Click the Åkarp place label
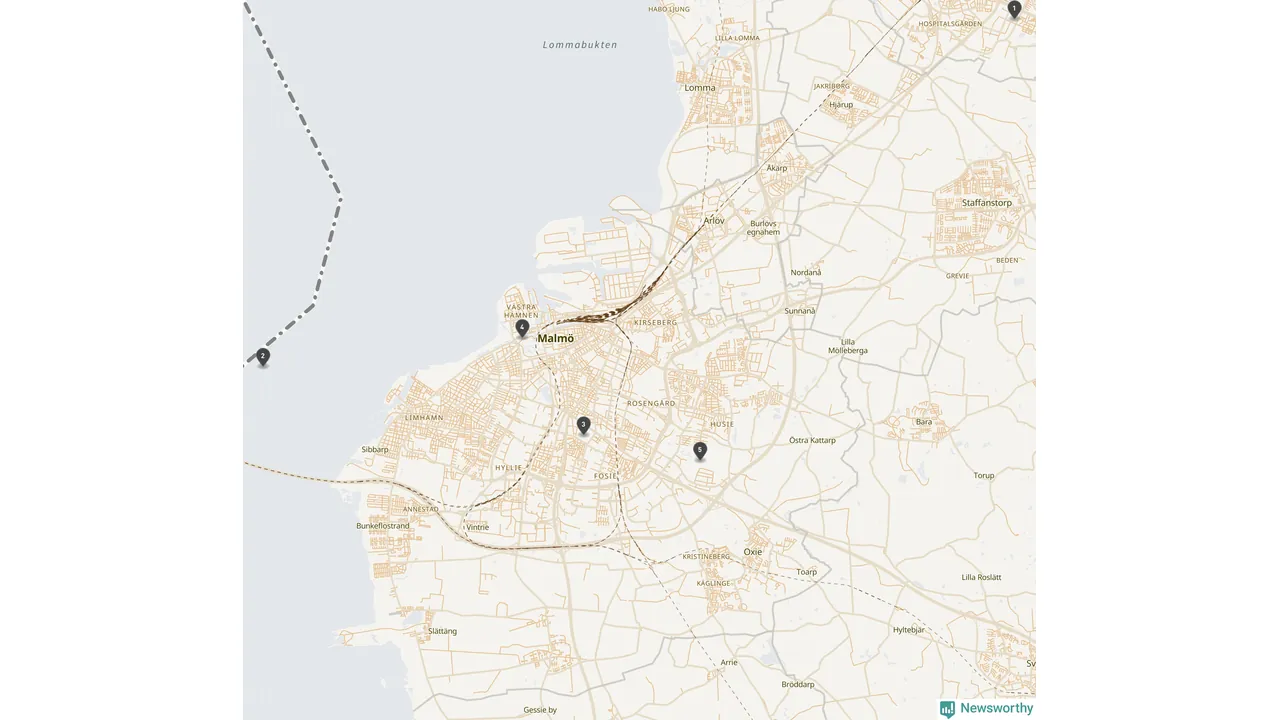This screenshot has width=1280, height=720. coord(777,168)
